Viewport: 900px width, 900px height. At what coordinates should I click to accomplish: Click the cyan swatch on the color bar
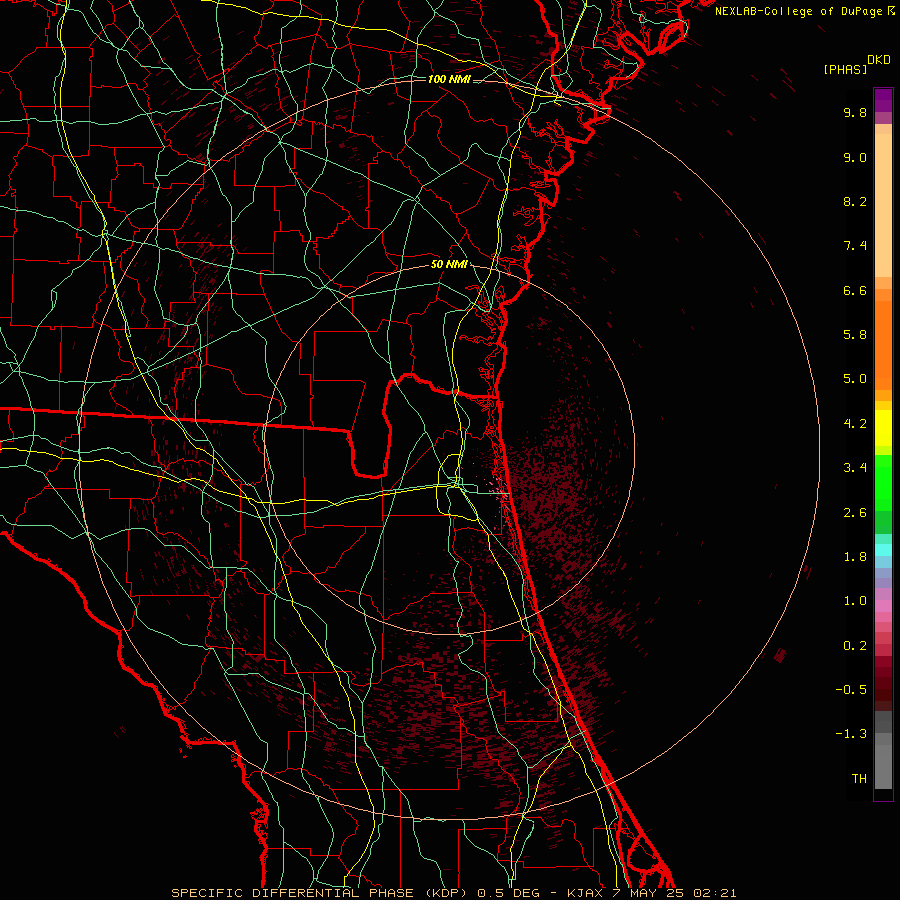pos(883,550)
